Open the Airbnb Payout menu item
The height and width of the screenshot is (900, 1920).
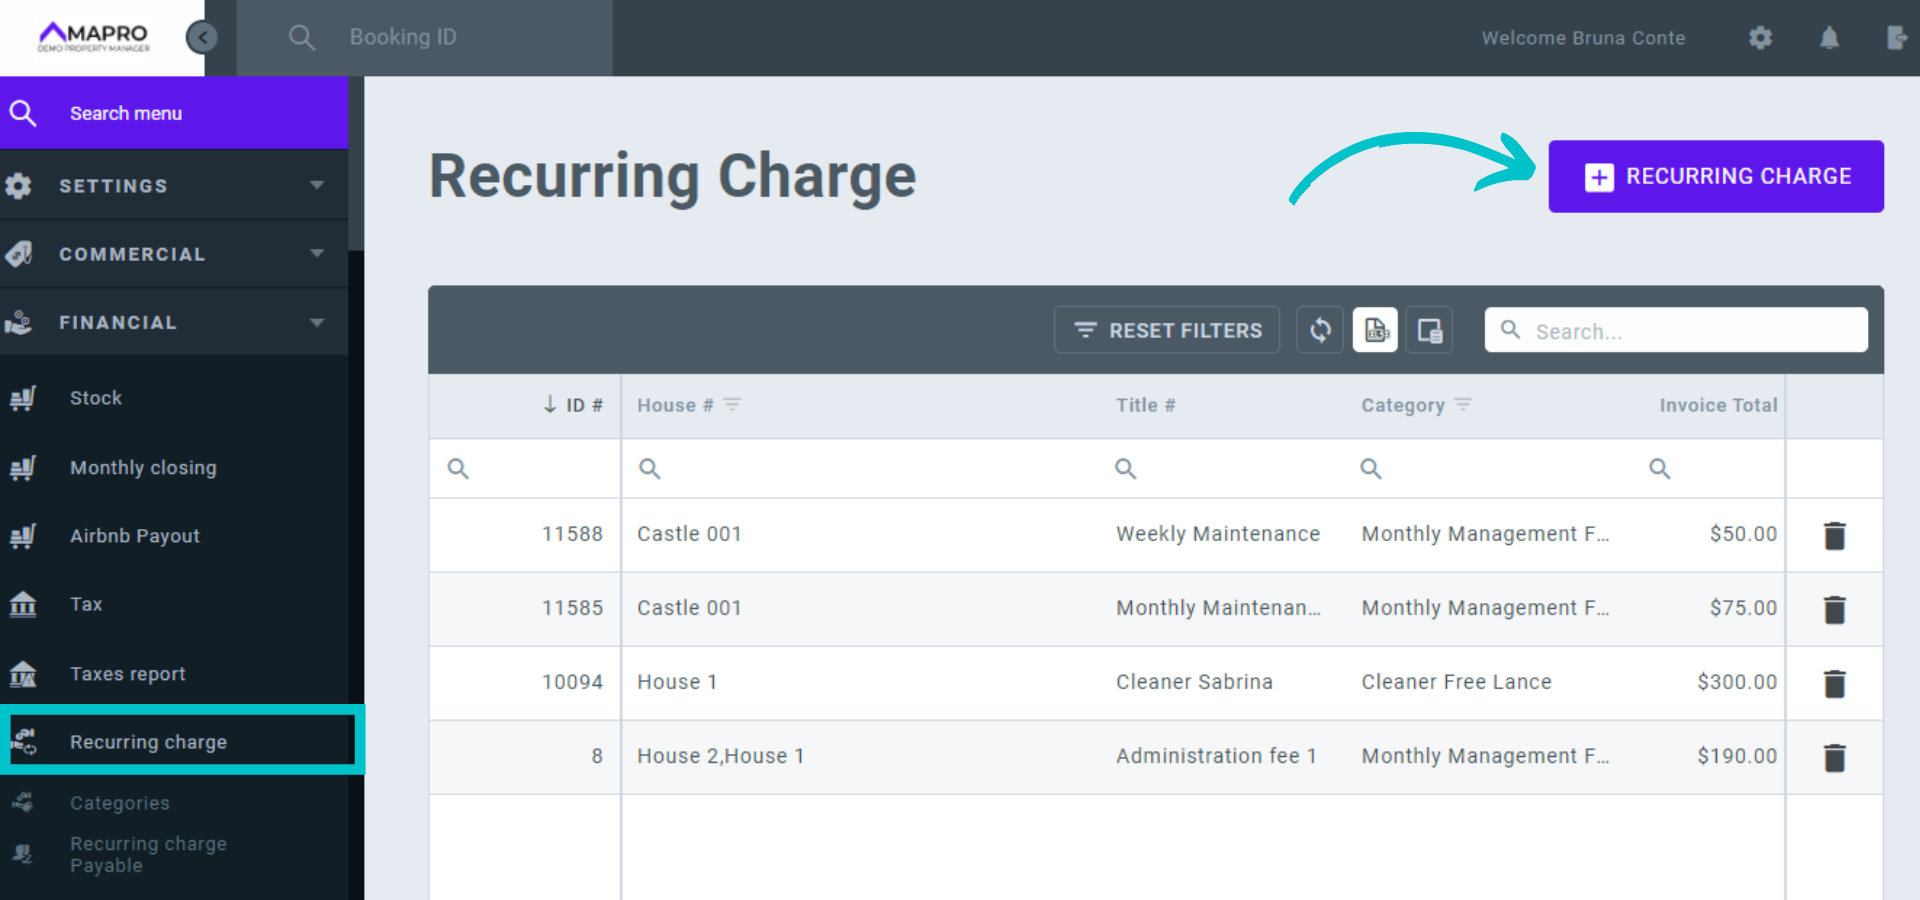click(135, 536)
